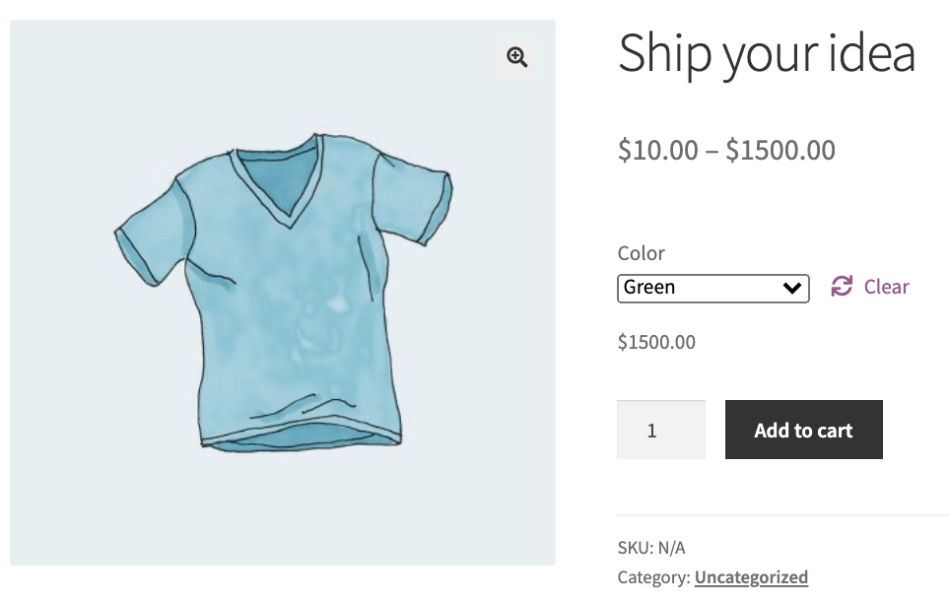
Task: Open the Color dropdown showing Green
Action: (x=712, y=288)
